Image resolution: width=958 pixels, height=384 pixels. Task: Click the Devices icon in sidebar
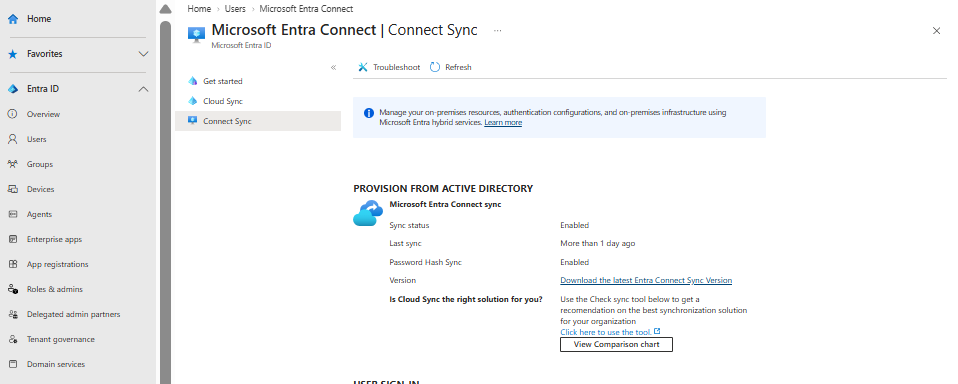[x=13, y=189]
